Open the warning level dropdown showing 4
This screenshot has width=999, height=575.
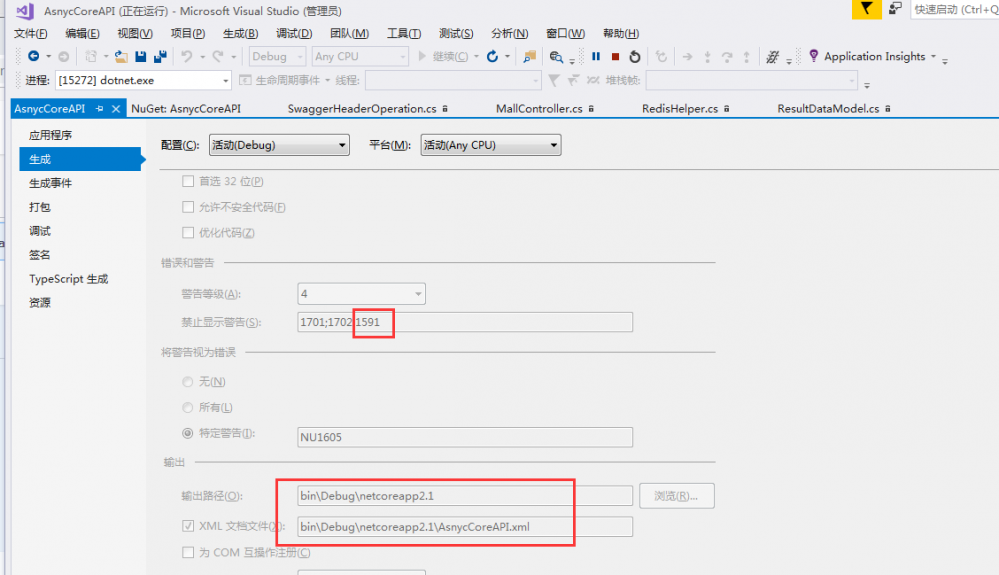(x=361, y=294)
